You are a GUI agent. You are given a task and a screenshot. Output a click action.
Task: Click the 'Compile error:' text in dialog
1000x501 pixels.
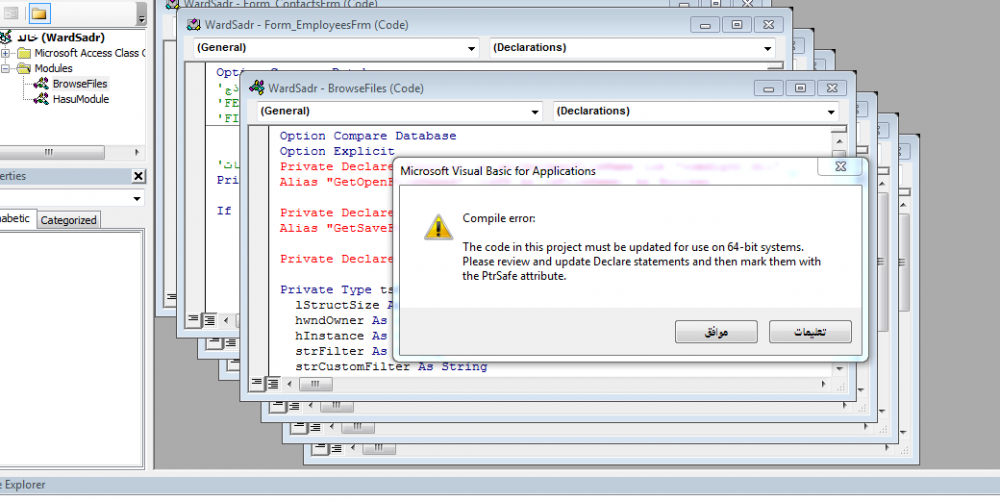point(499,219)
